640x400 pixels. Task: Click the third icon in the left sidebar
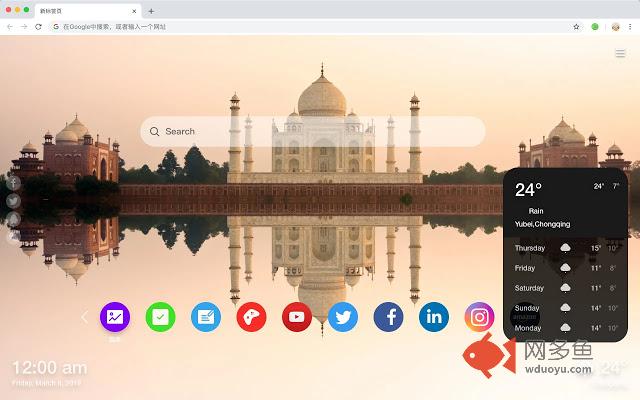[13, 219]
